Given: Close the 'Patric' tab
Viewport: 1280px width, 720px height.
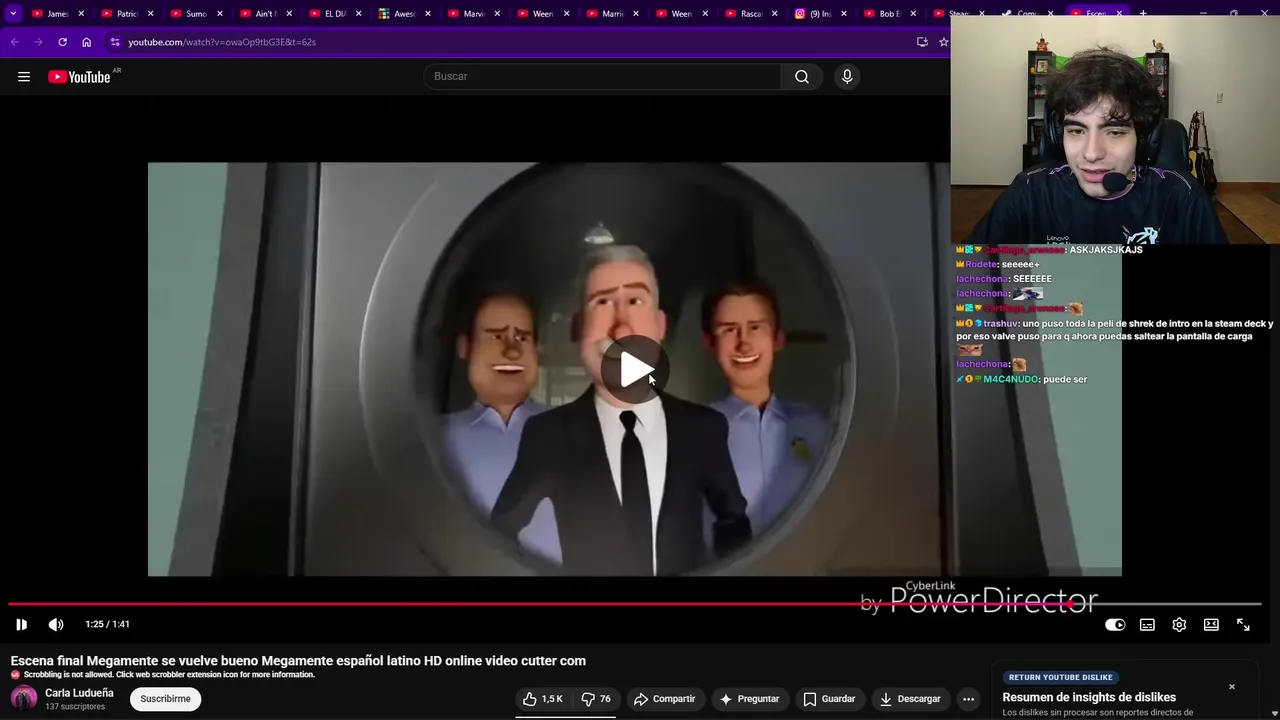Looking at the screenshot, I should click(150, 14).
